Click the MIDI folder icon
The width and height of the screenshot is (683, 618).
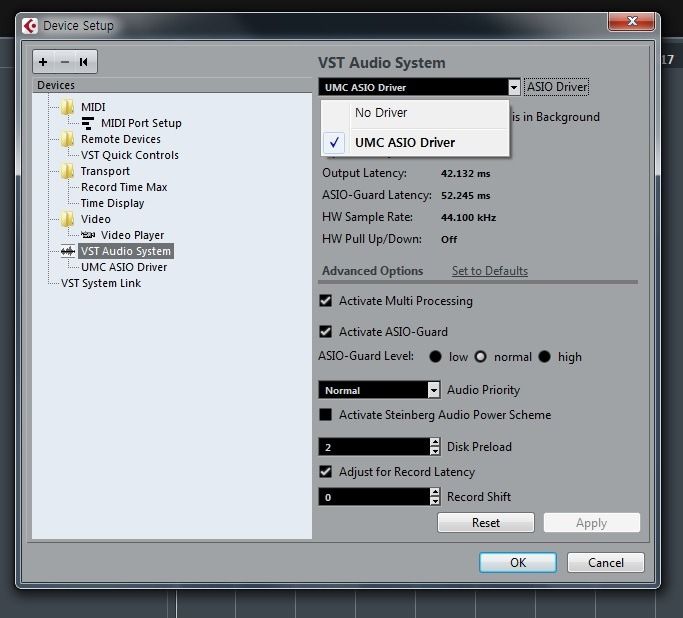tap(67, 107)
